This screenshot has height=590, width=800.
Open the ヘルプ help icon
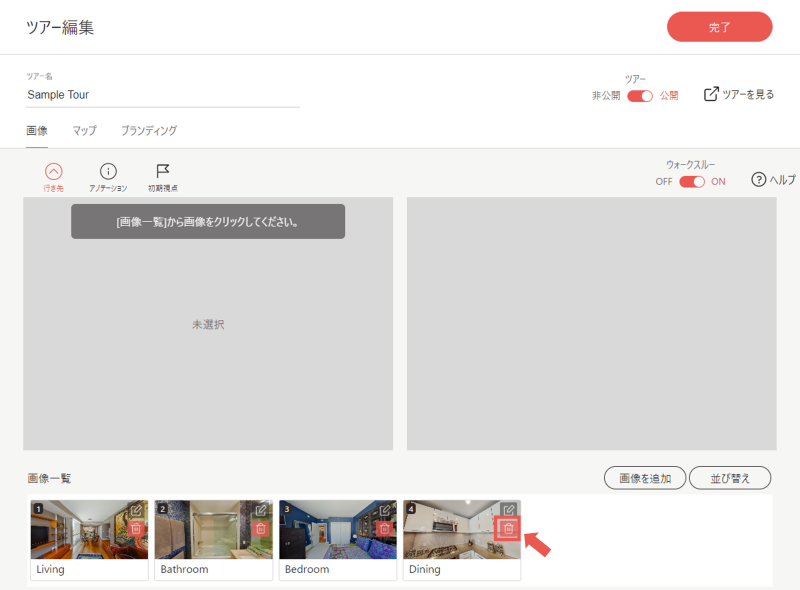pyautogui.click(x=758, y=179)
